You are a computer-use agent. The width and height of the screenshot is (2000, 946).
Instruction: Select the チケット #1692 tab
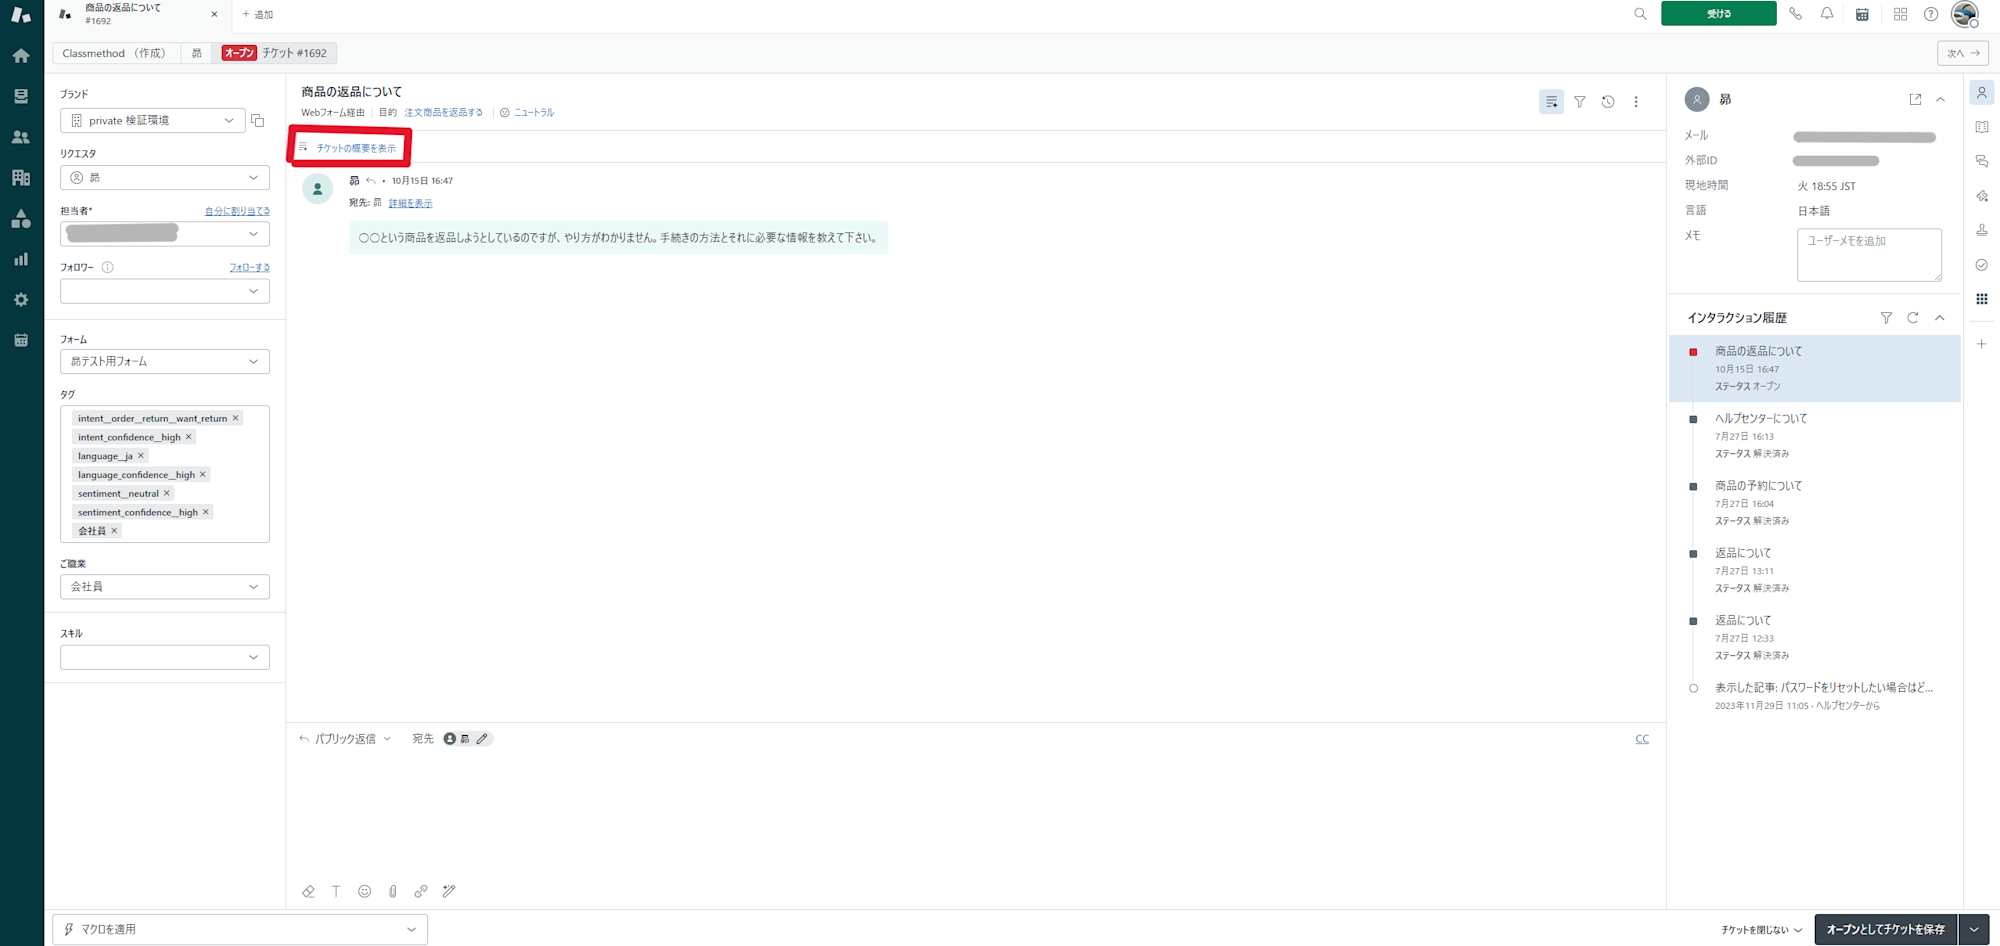click(275, 53)
